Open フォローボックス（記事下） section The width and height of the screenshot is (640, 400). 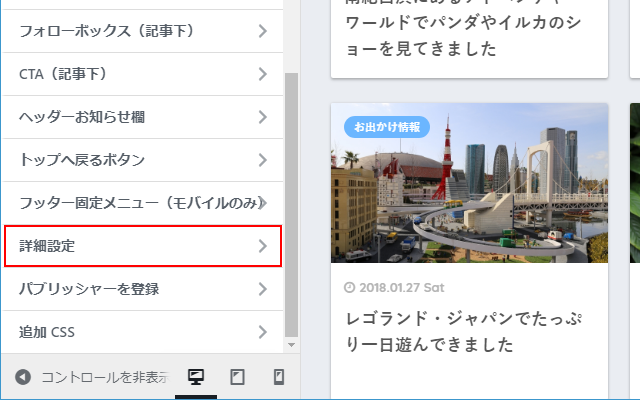(x=143, y=31)
